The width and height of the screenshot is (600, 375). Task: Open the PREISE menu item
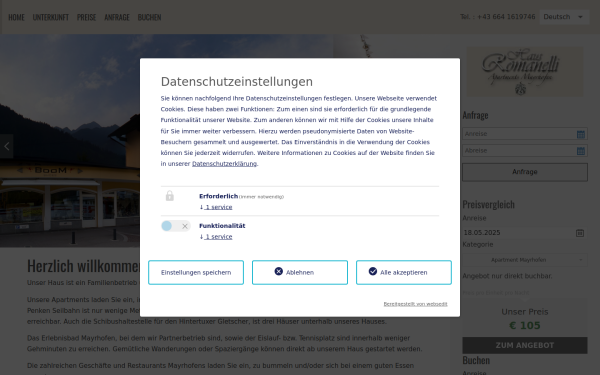click(x=86, y=17)
